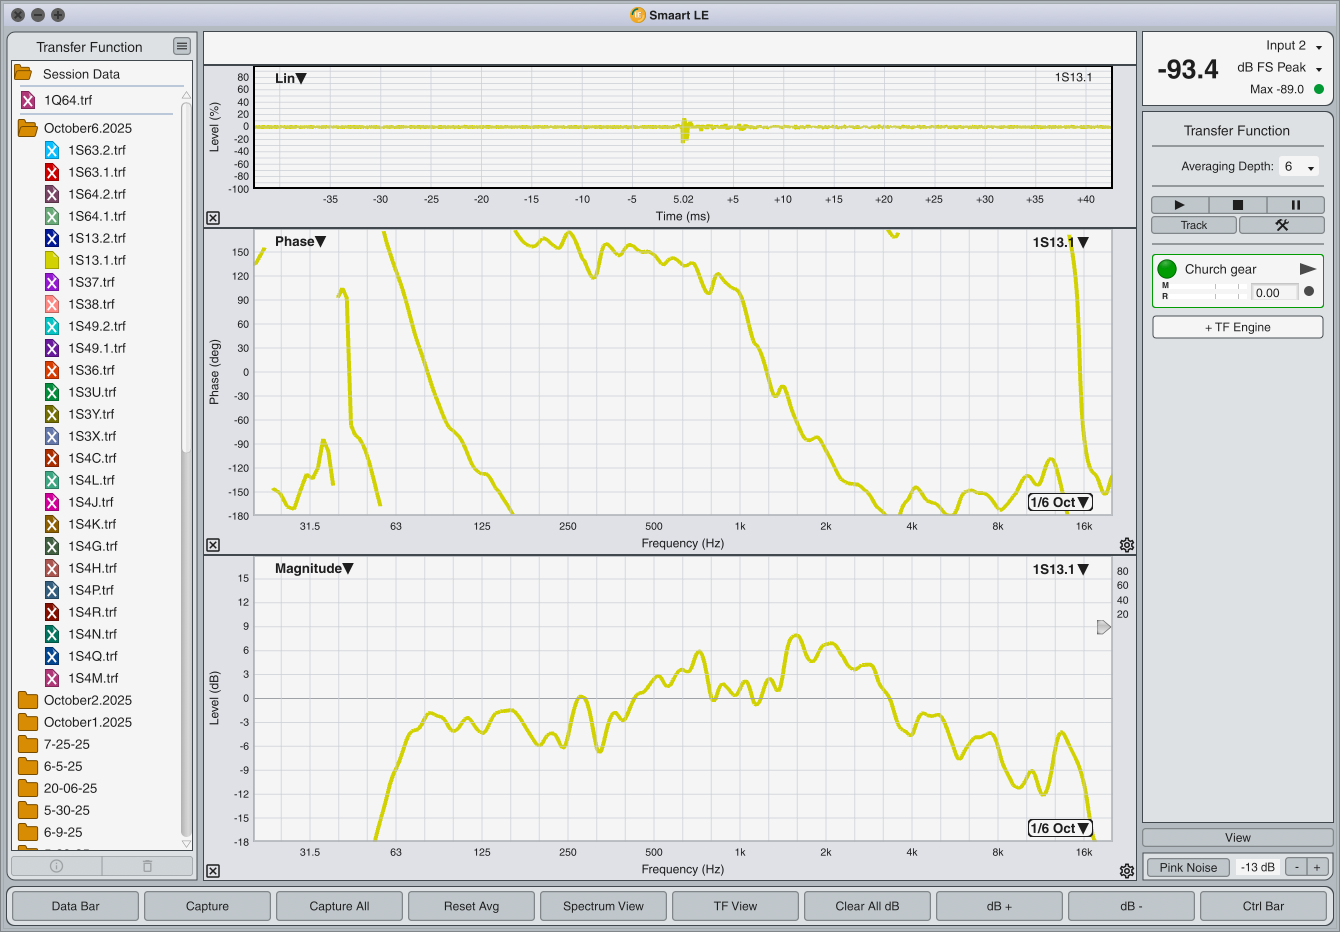This screenshot has height=932, width=1340.
Task: Show info for the selected trace
Action: pos(56,866)
